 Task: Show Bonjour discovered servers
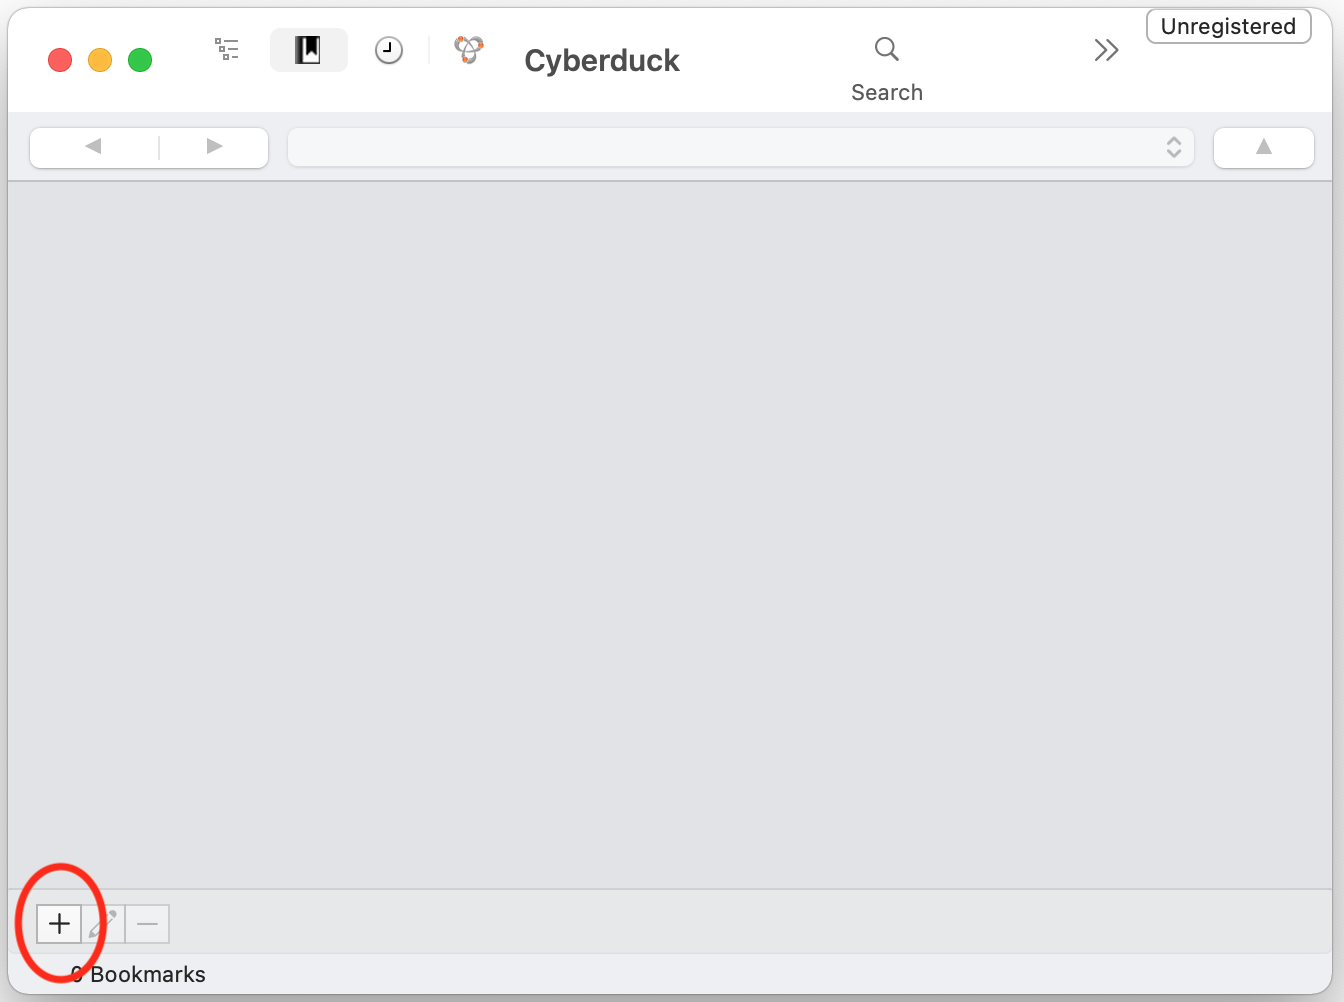[469, 49]
